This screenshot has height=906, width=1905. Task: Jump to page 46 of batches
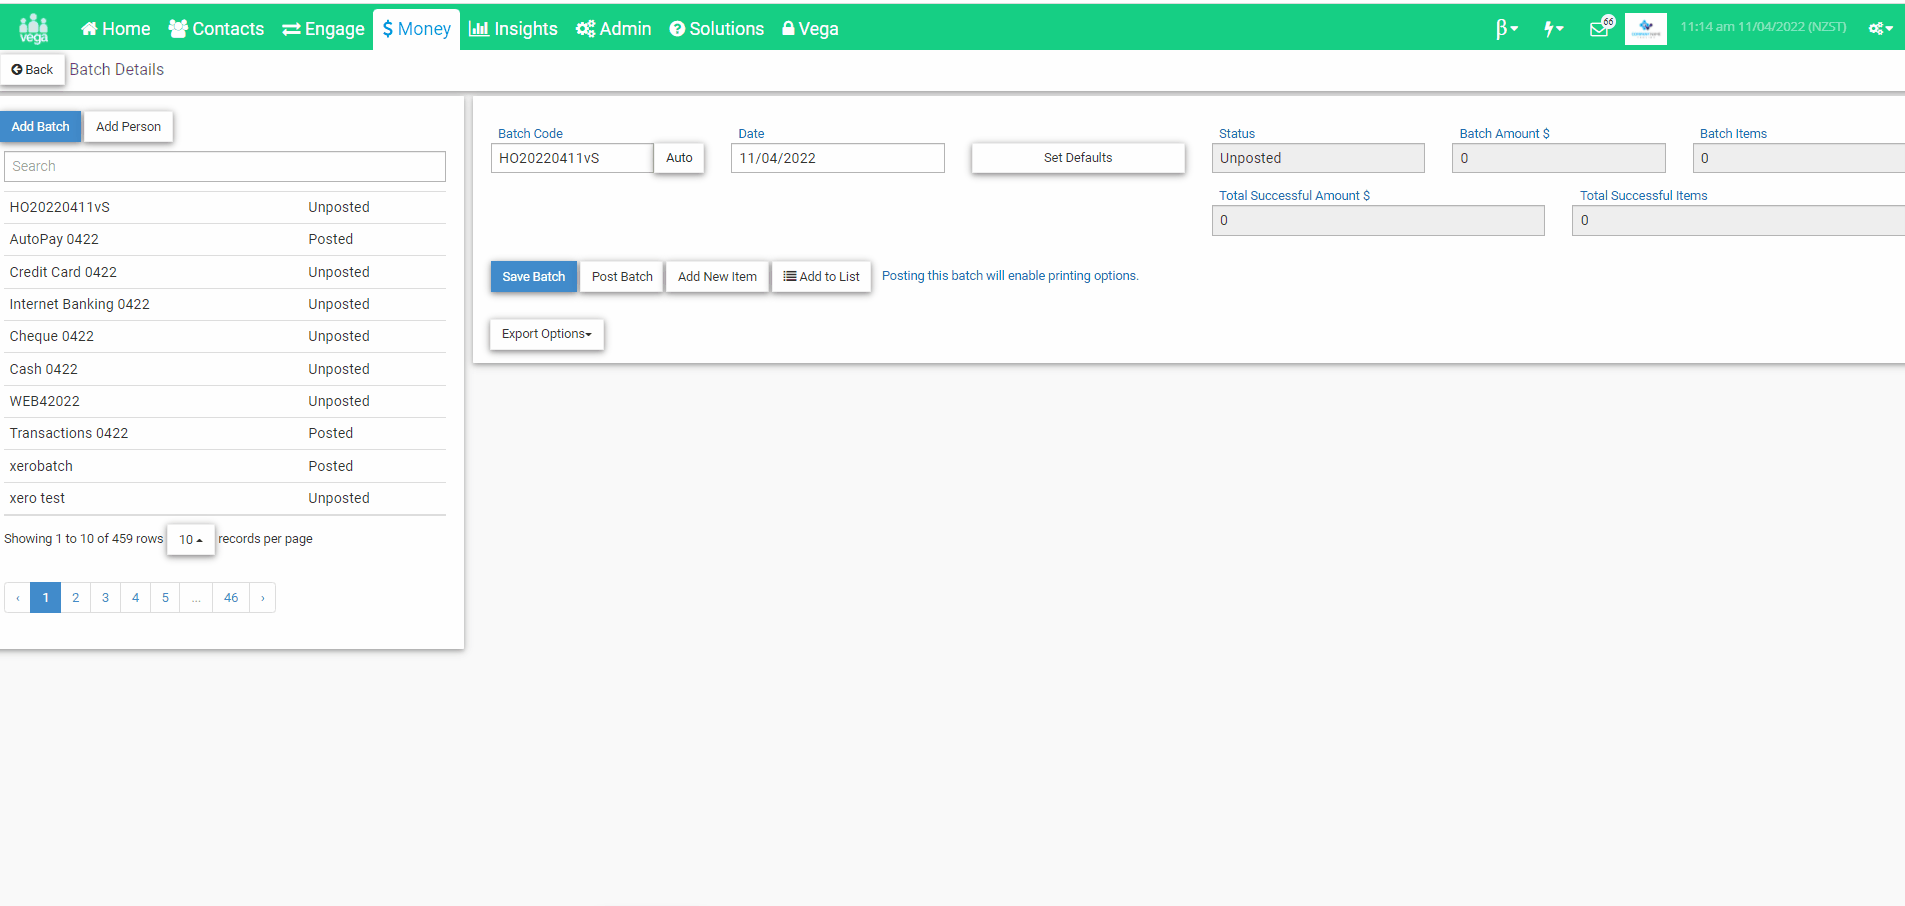pyautogui.click(x=231, y=598)
